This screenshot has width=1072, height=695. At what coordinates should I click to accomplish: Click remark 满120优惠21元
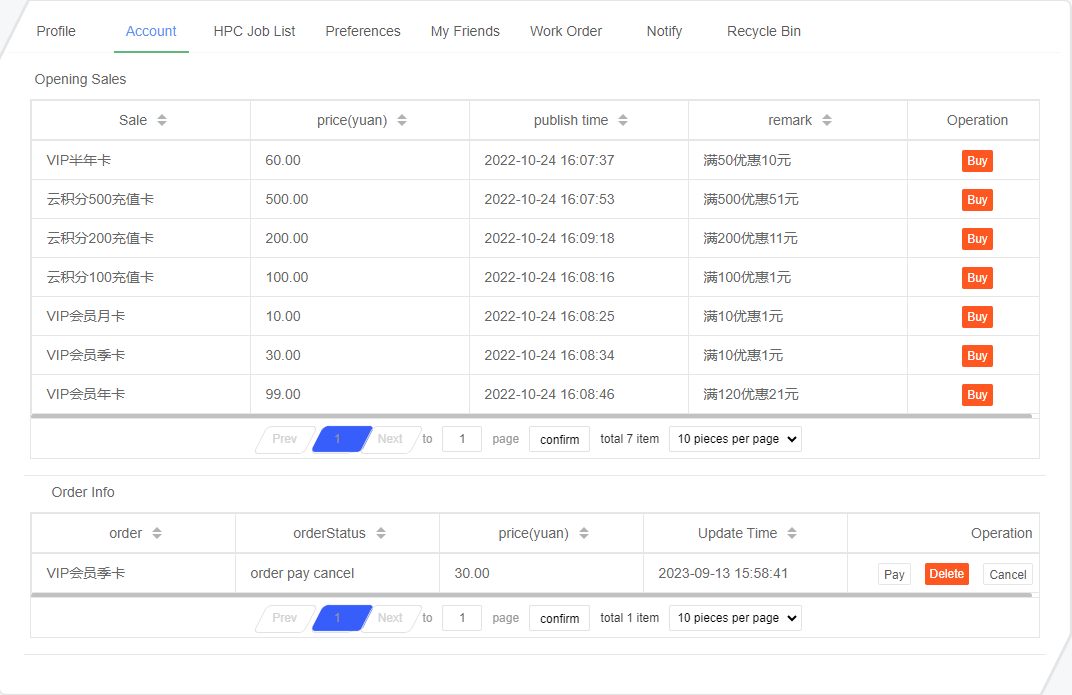pos(751,394)
